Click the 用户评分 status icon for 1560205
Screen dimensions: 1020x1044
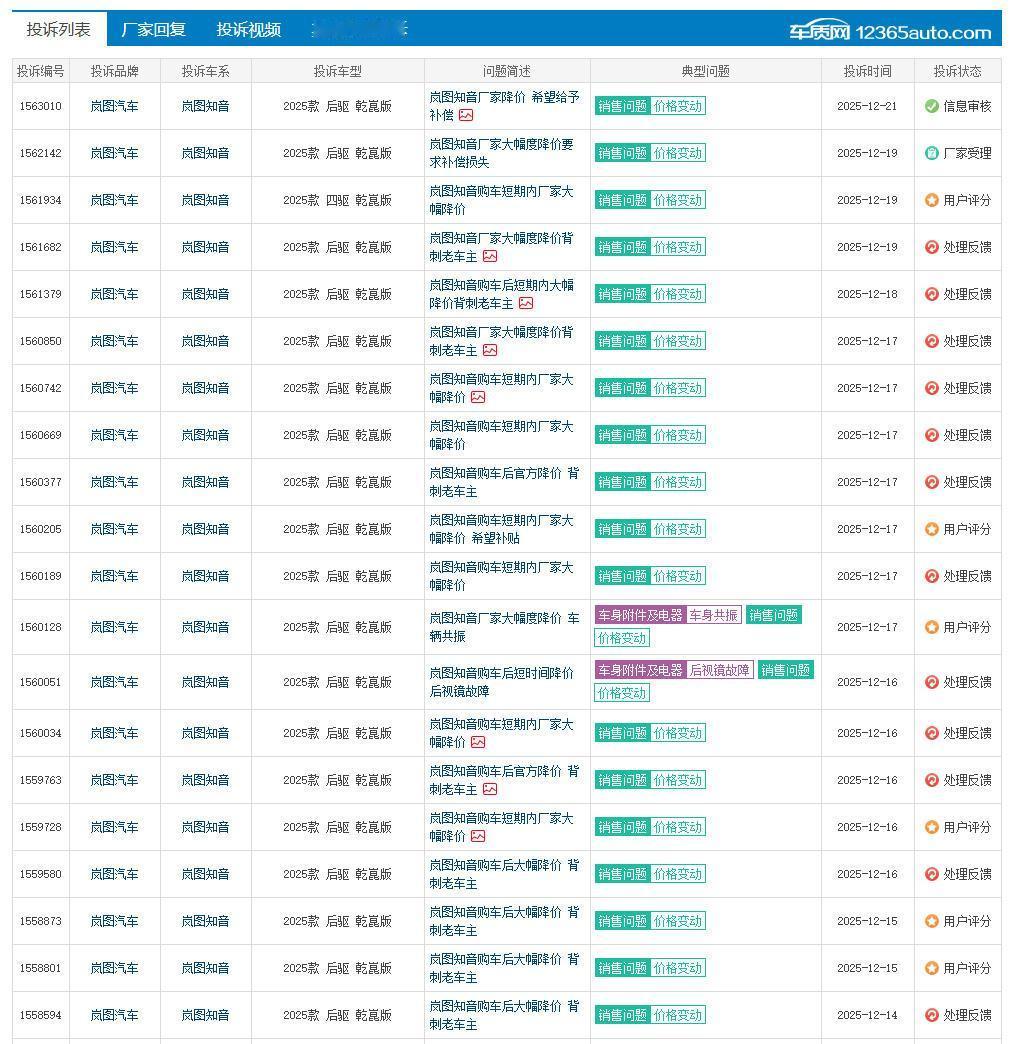pos(931,529)
